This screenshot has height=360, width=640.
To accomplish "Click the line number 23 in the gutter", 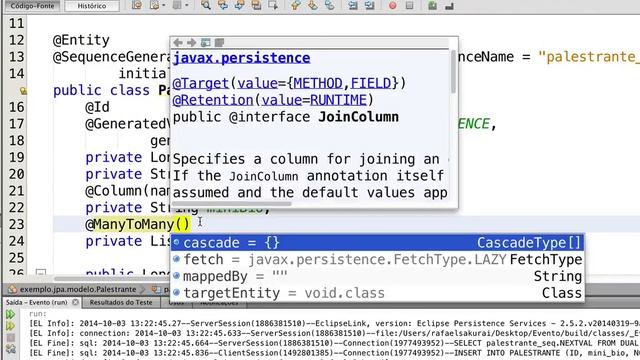I will click(x=16, y=224).
